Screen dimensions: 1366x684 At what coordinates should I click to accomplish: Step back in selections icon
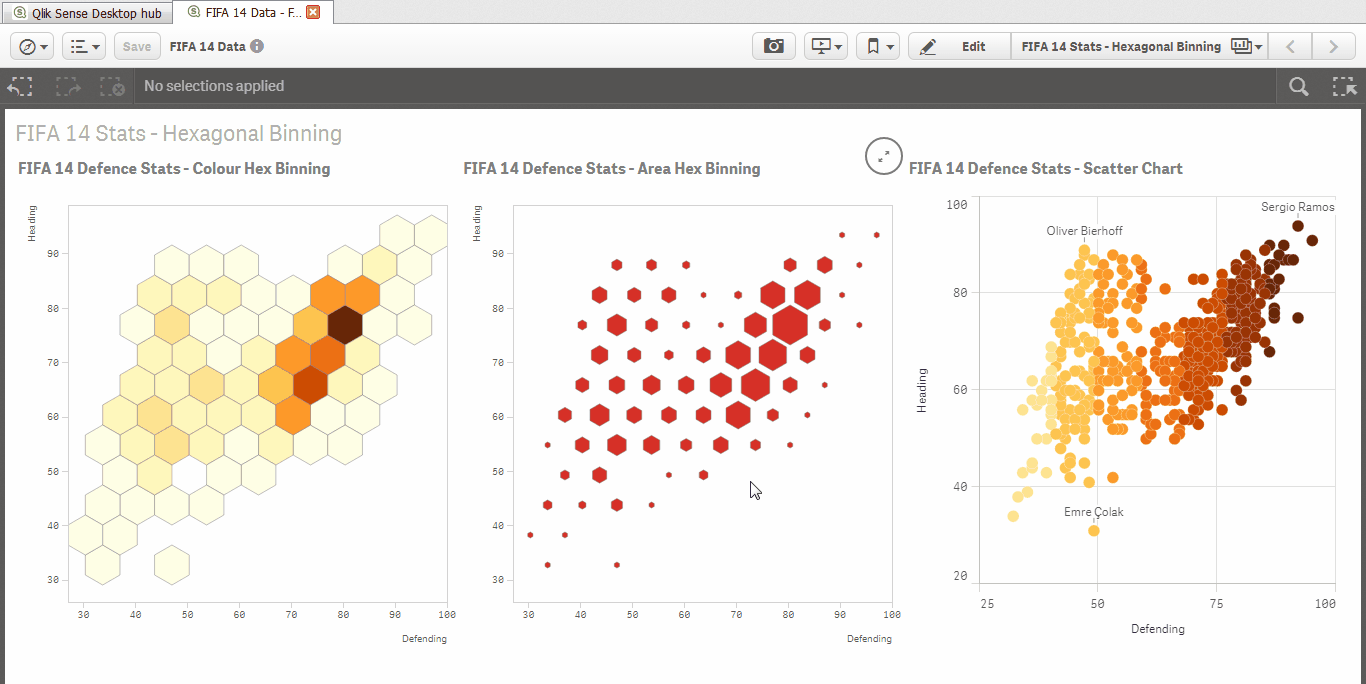(x=20, y=86)
